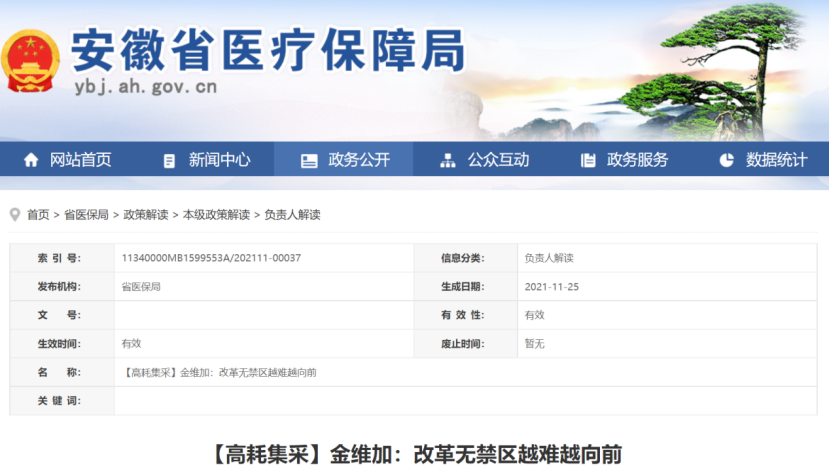The width and height of the screenshot is (830, 467).
Task: Click the 数据统计 pie chart icon
Action: 726,160
